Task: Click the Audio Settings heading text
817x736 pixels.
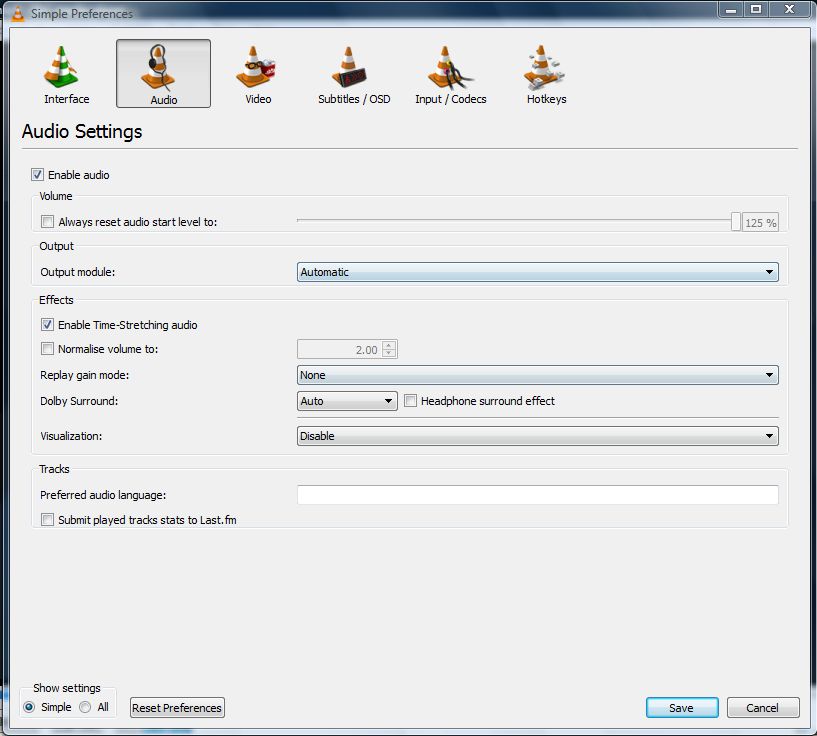Action: pyautogui.click(x=82, y=131)
